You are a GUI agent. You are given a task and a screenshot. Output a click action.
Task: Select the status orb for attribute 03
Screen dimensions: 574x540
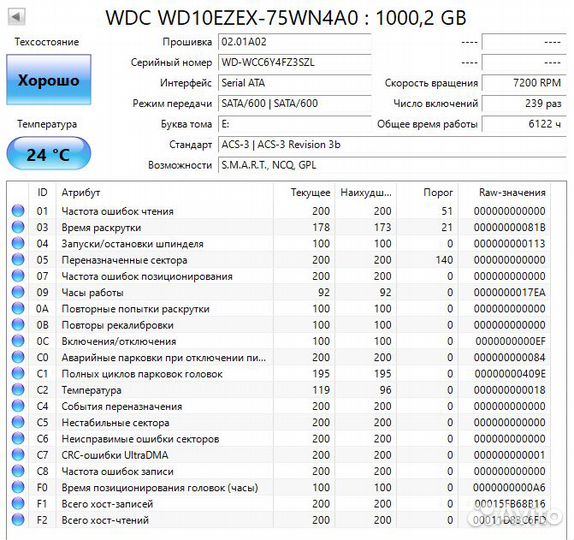(18, 227)
